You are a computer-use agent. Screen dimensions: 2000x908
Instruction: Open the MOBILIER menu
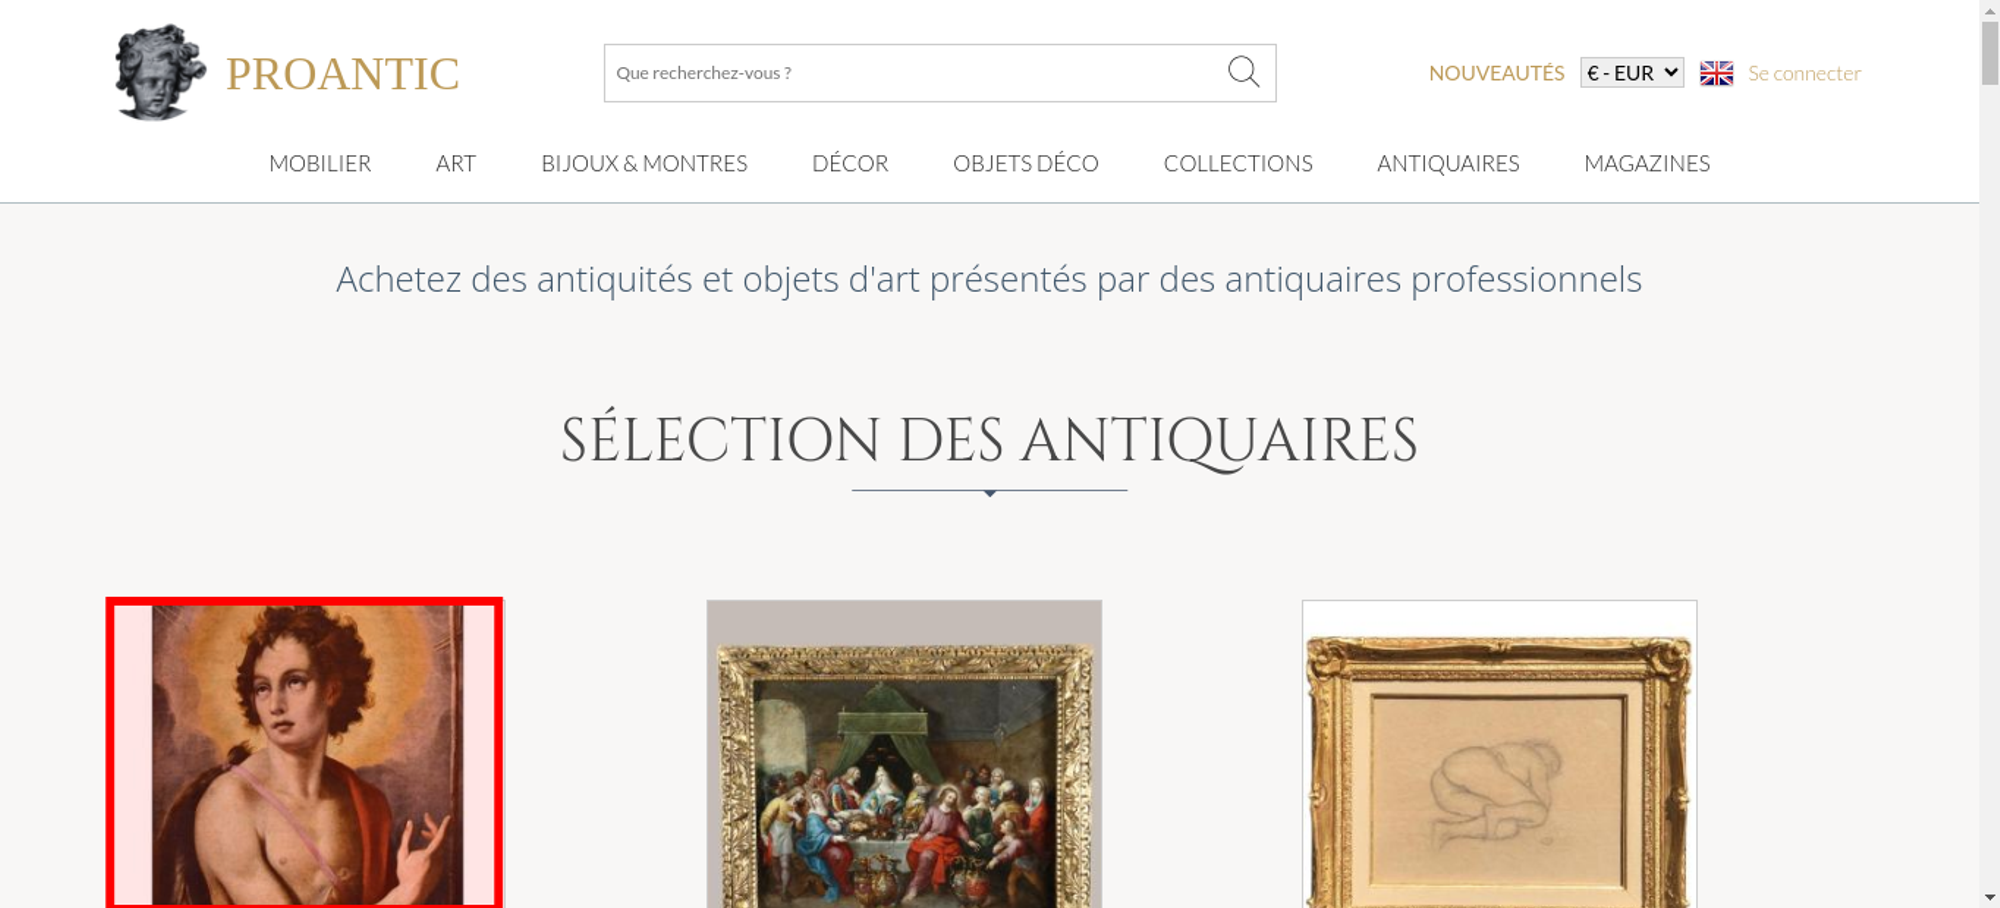tap(320, 163)
